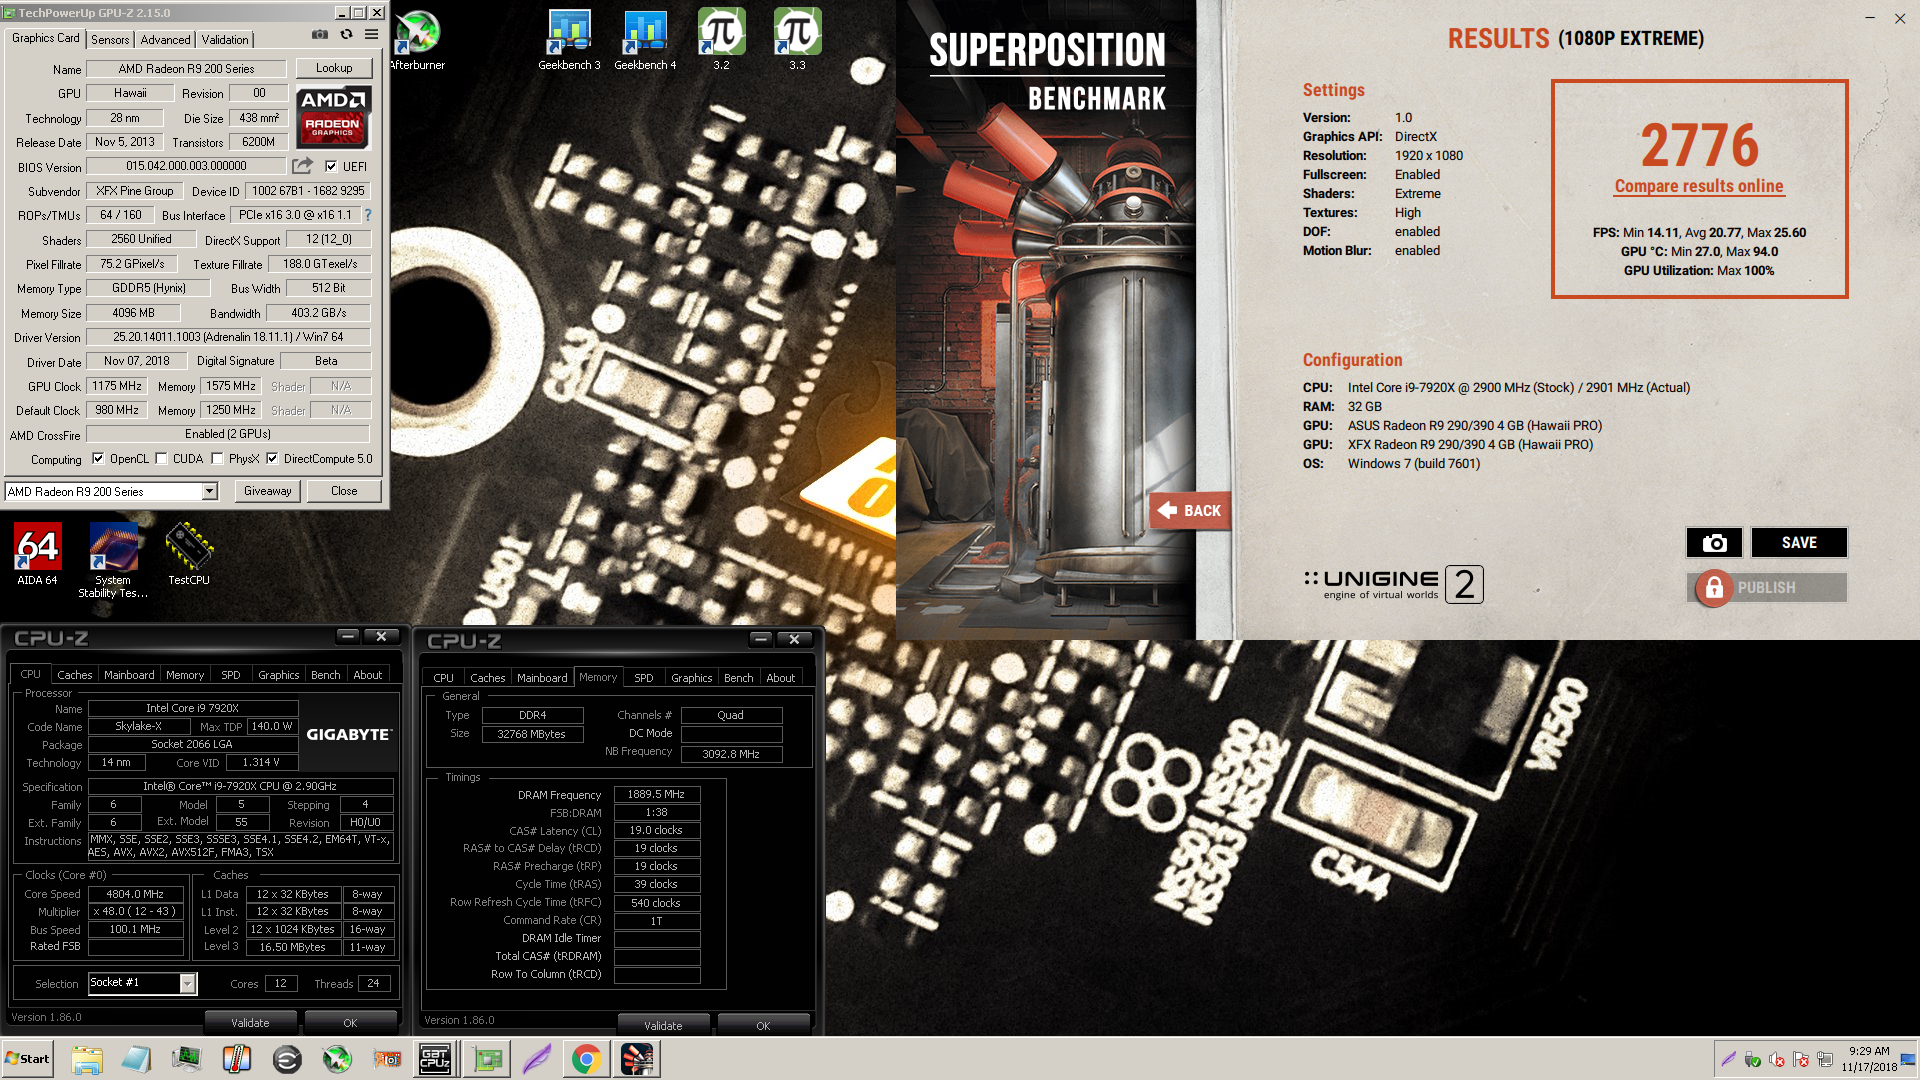Open the Bench tab in left CPU-Z window
Viewport: 1920px width, 1080px height.
point(326,675)
